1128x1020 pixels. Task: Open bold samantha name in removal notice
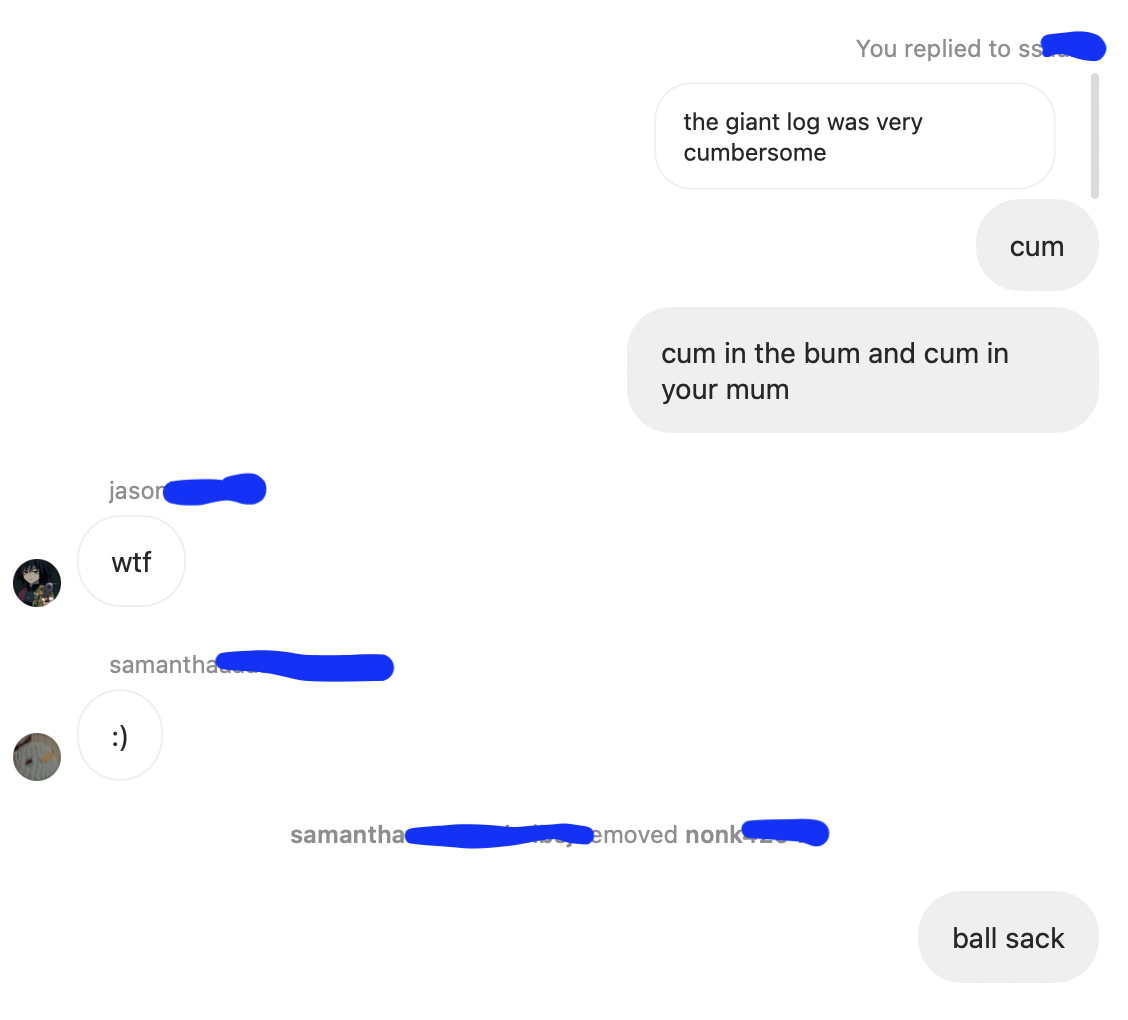(x=348, y=834)
